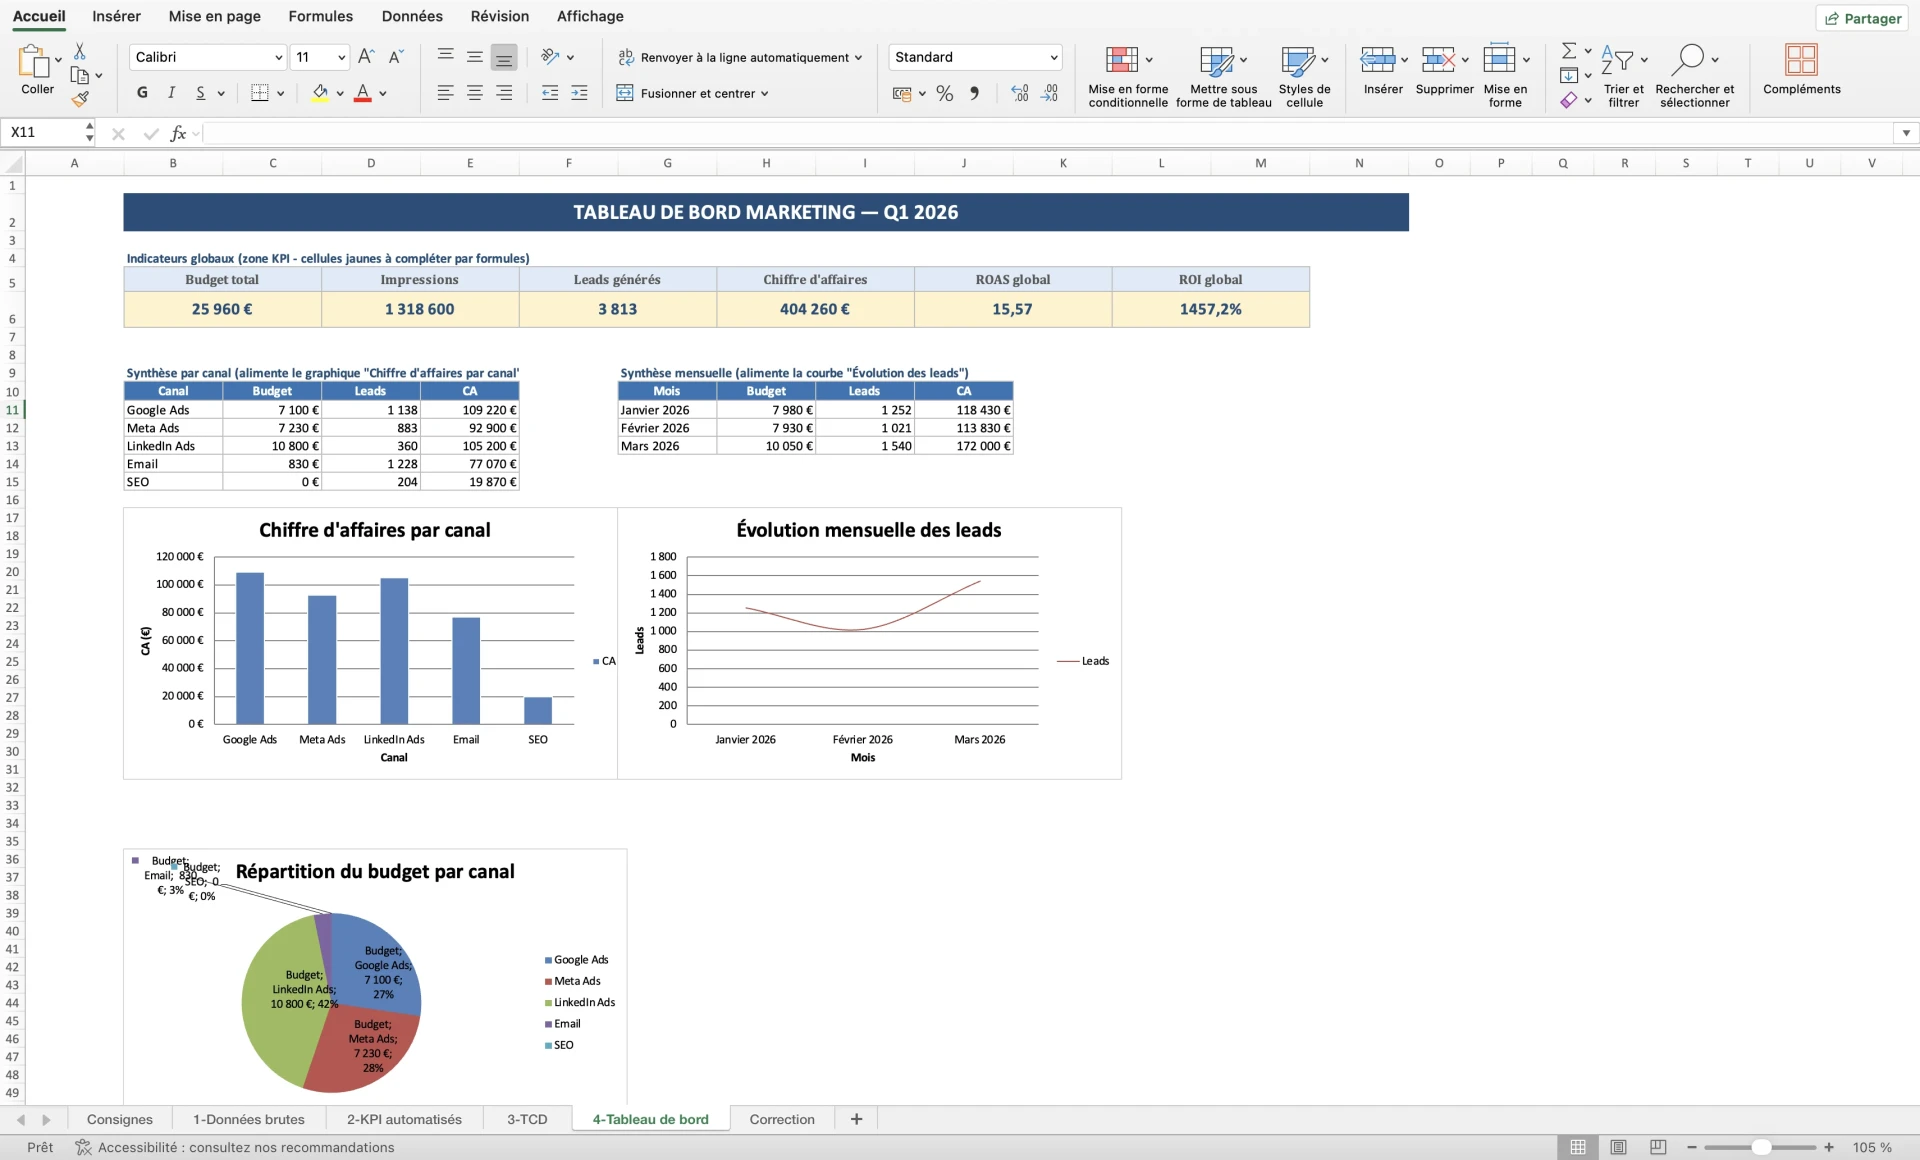
Task: Open the Affichage ribbon tab
Action: point(590,16)
